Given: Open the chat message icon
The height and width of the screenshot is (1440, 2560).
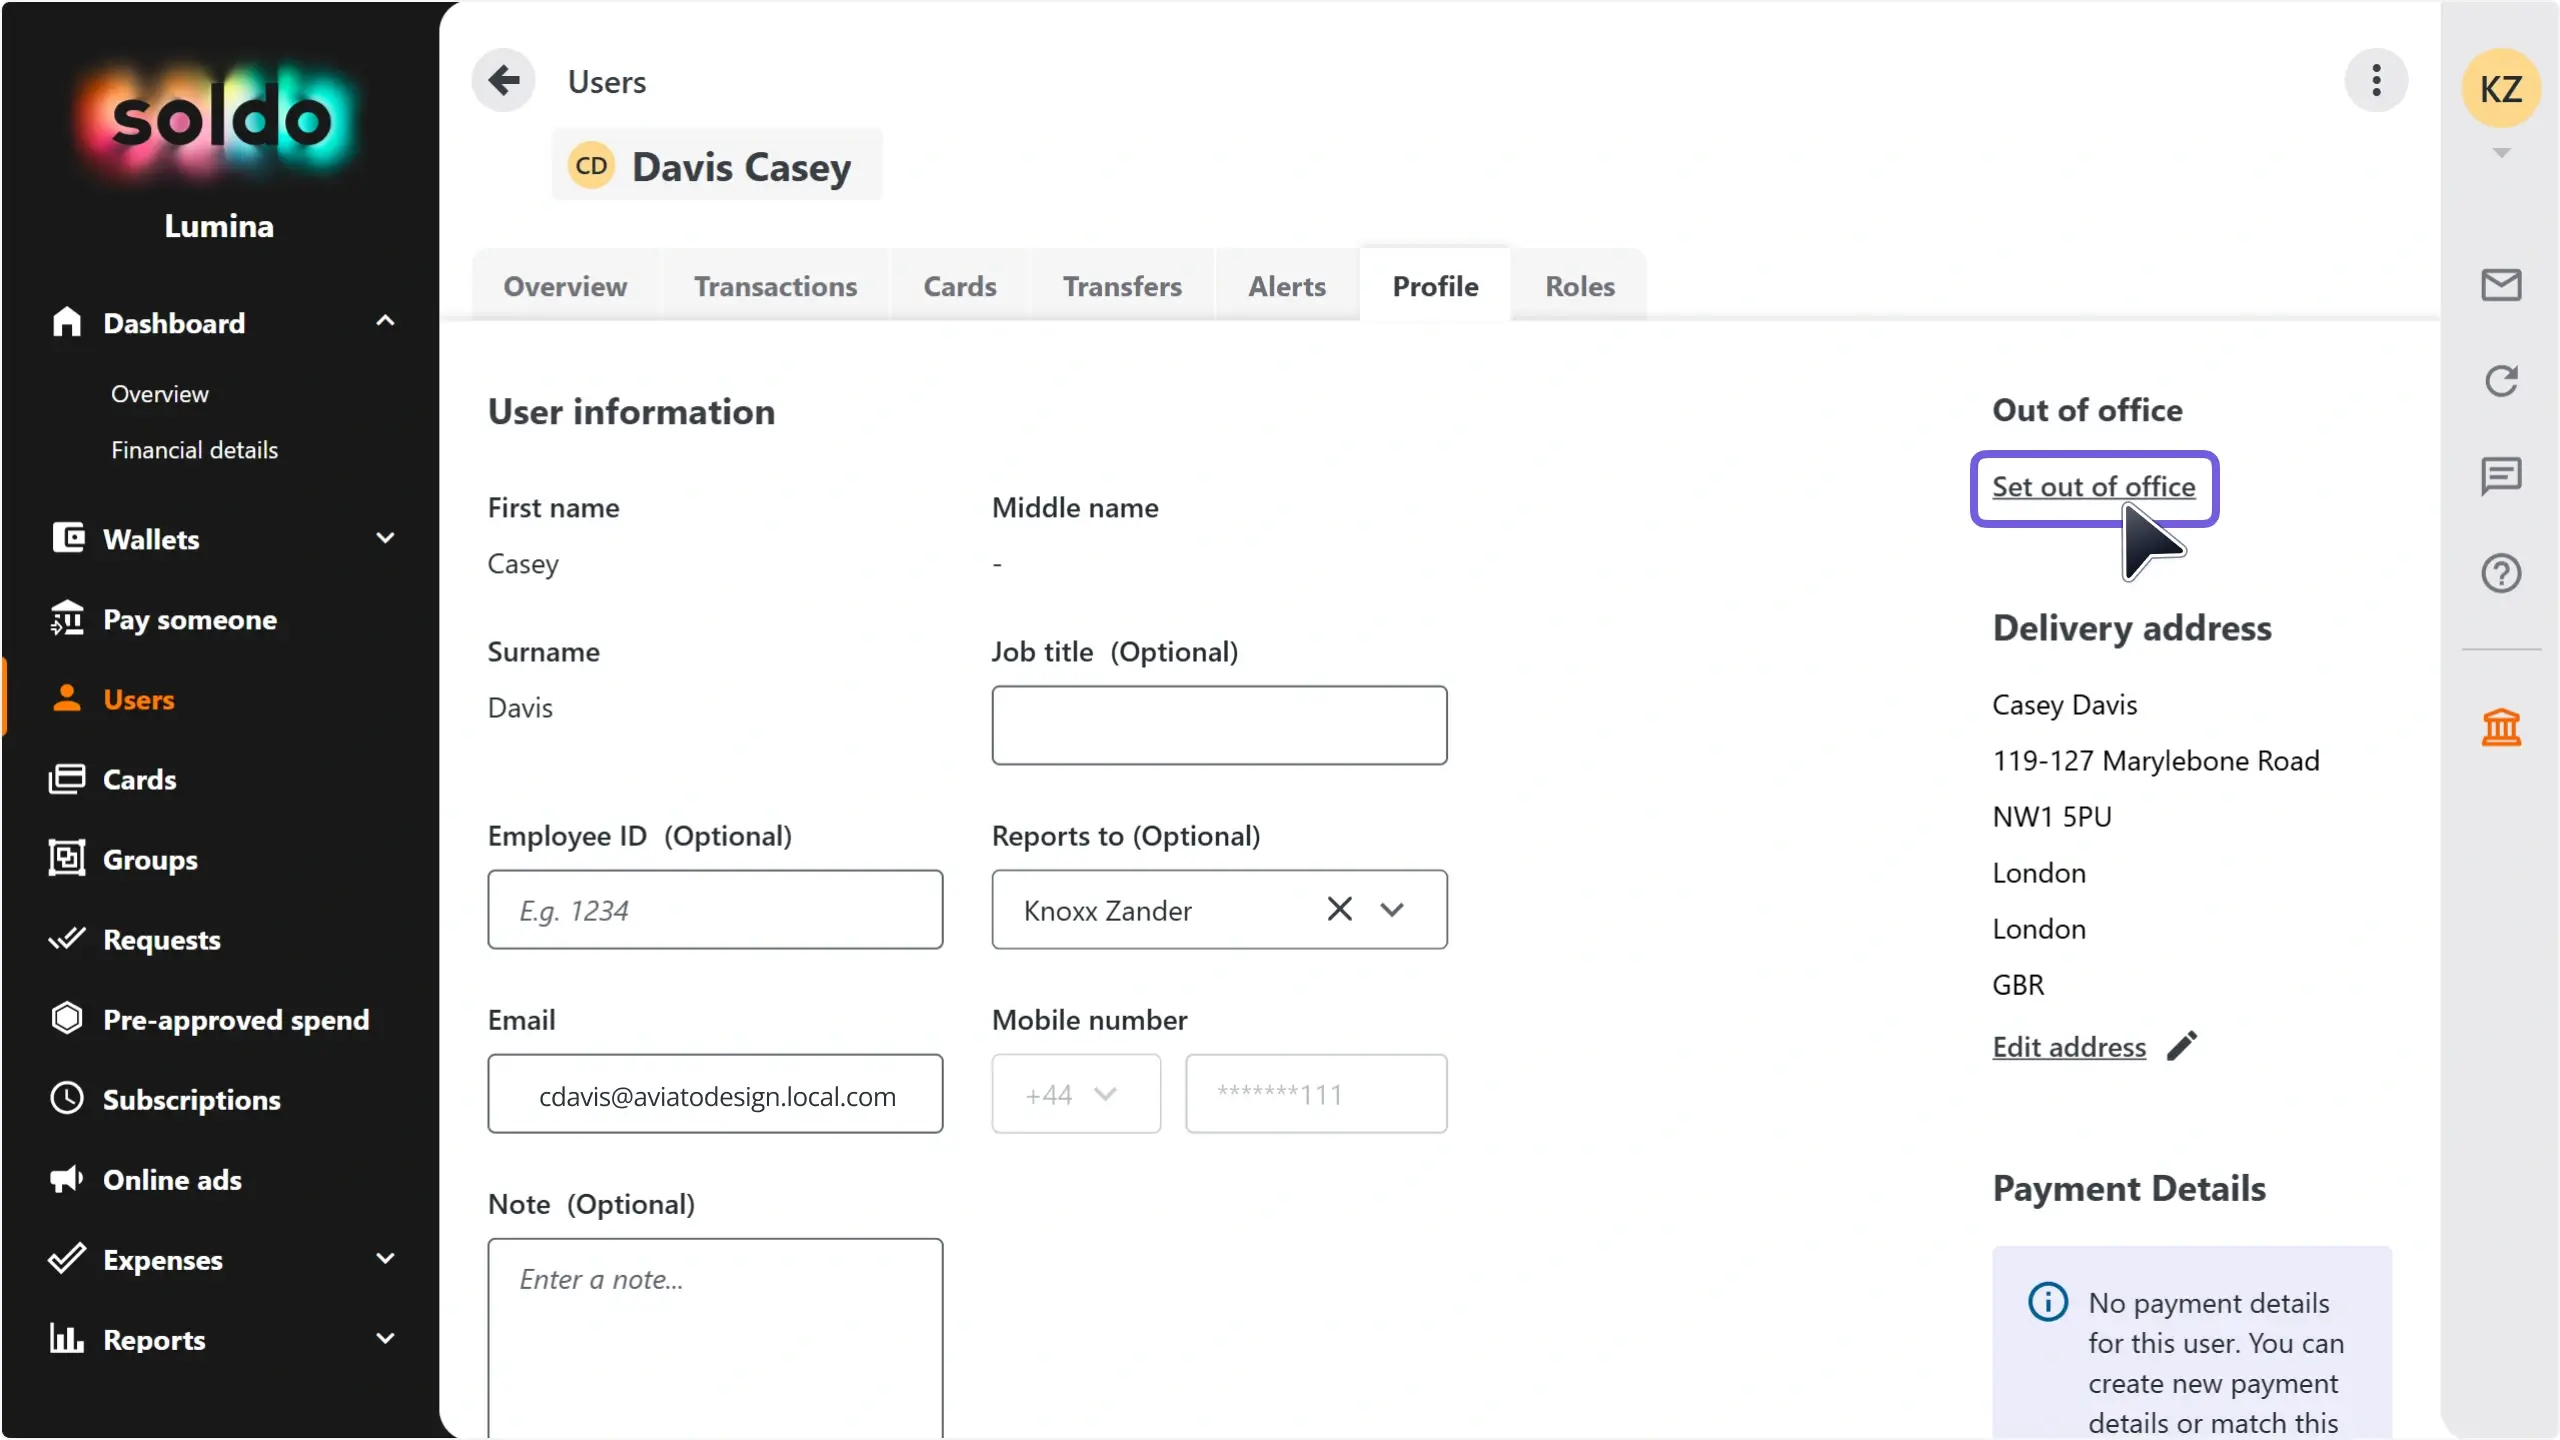Looking at the screenshot, I should pos(2500,476).
